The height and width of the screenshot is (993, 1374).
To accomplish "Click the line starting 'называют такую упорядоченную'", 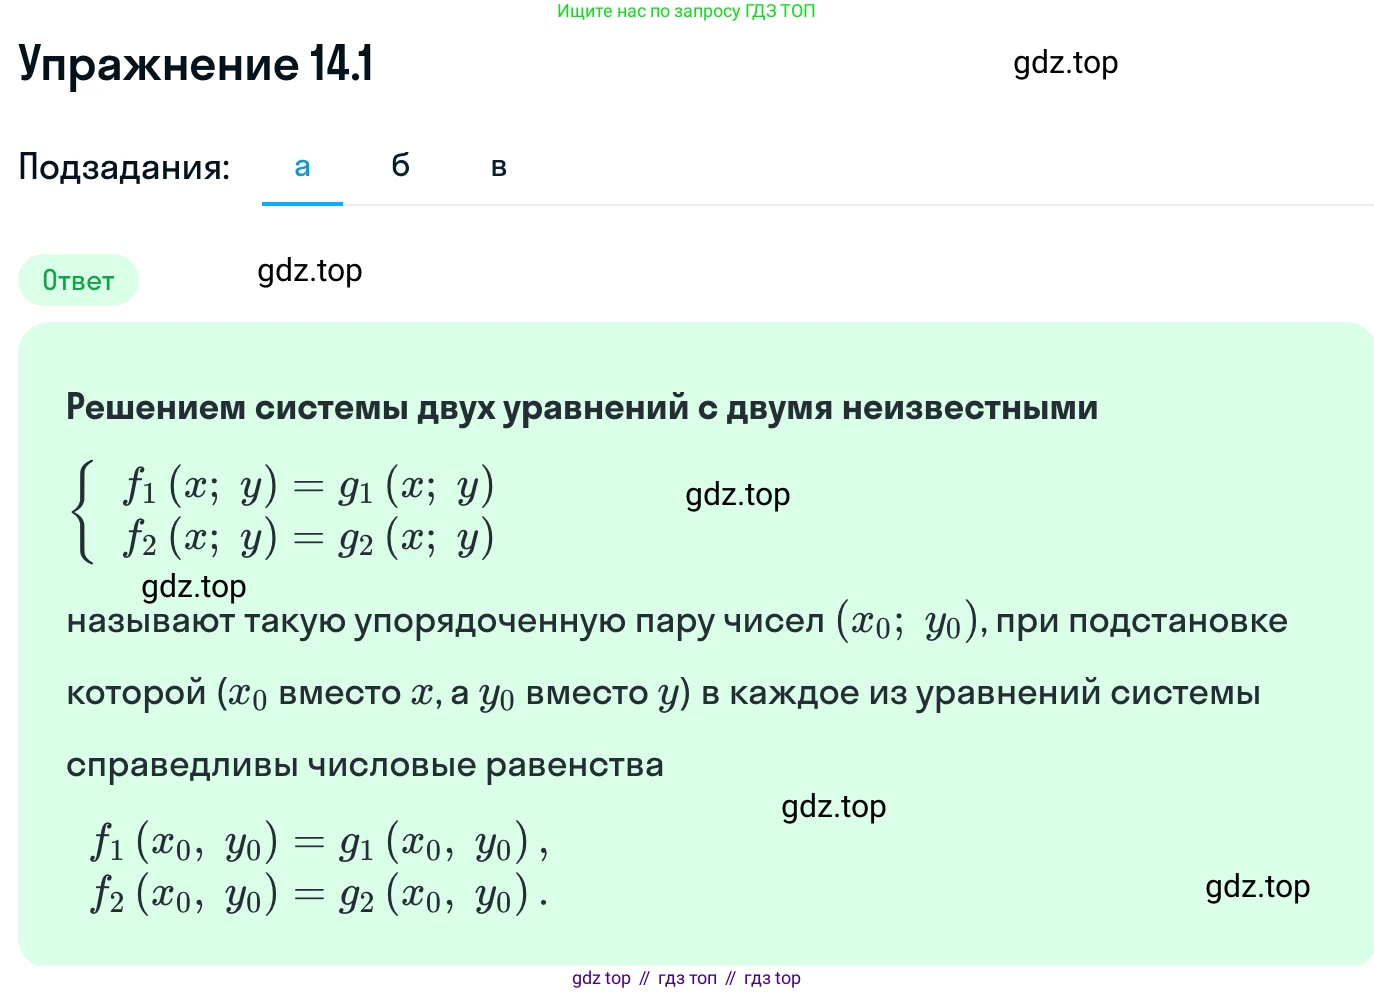I will [x=677, y=622].
